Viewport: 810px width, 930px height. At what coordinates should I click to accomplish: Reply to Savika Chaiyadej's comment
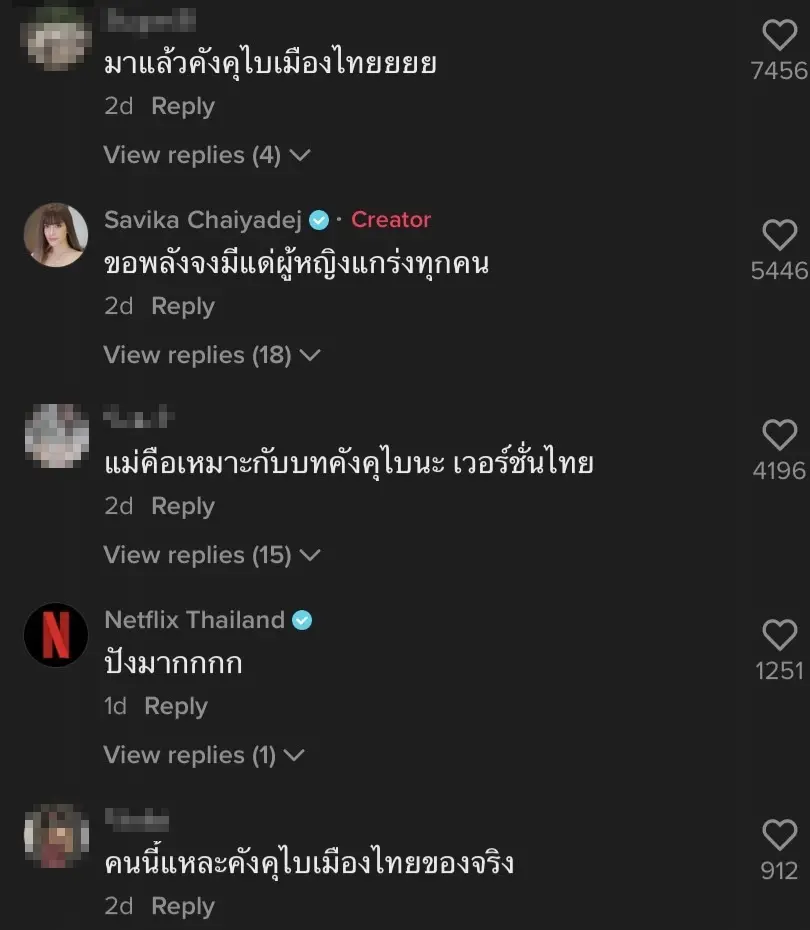click(183, 306)
